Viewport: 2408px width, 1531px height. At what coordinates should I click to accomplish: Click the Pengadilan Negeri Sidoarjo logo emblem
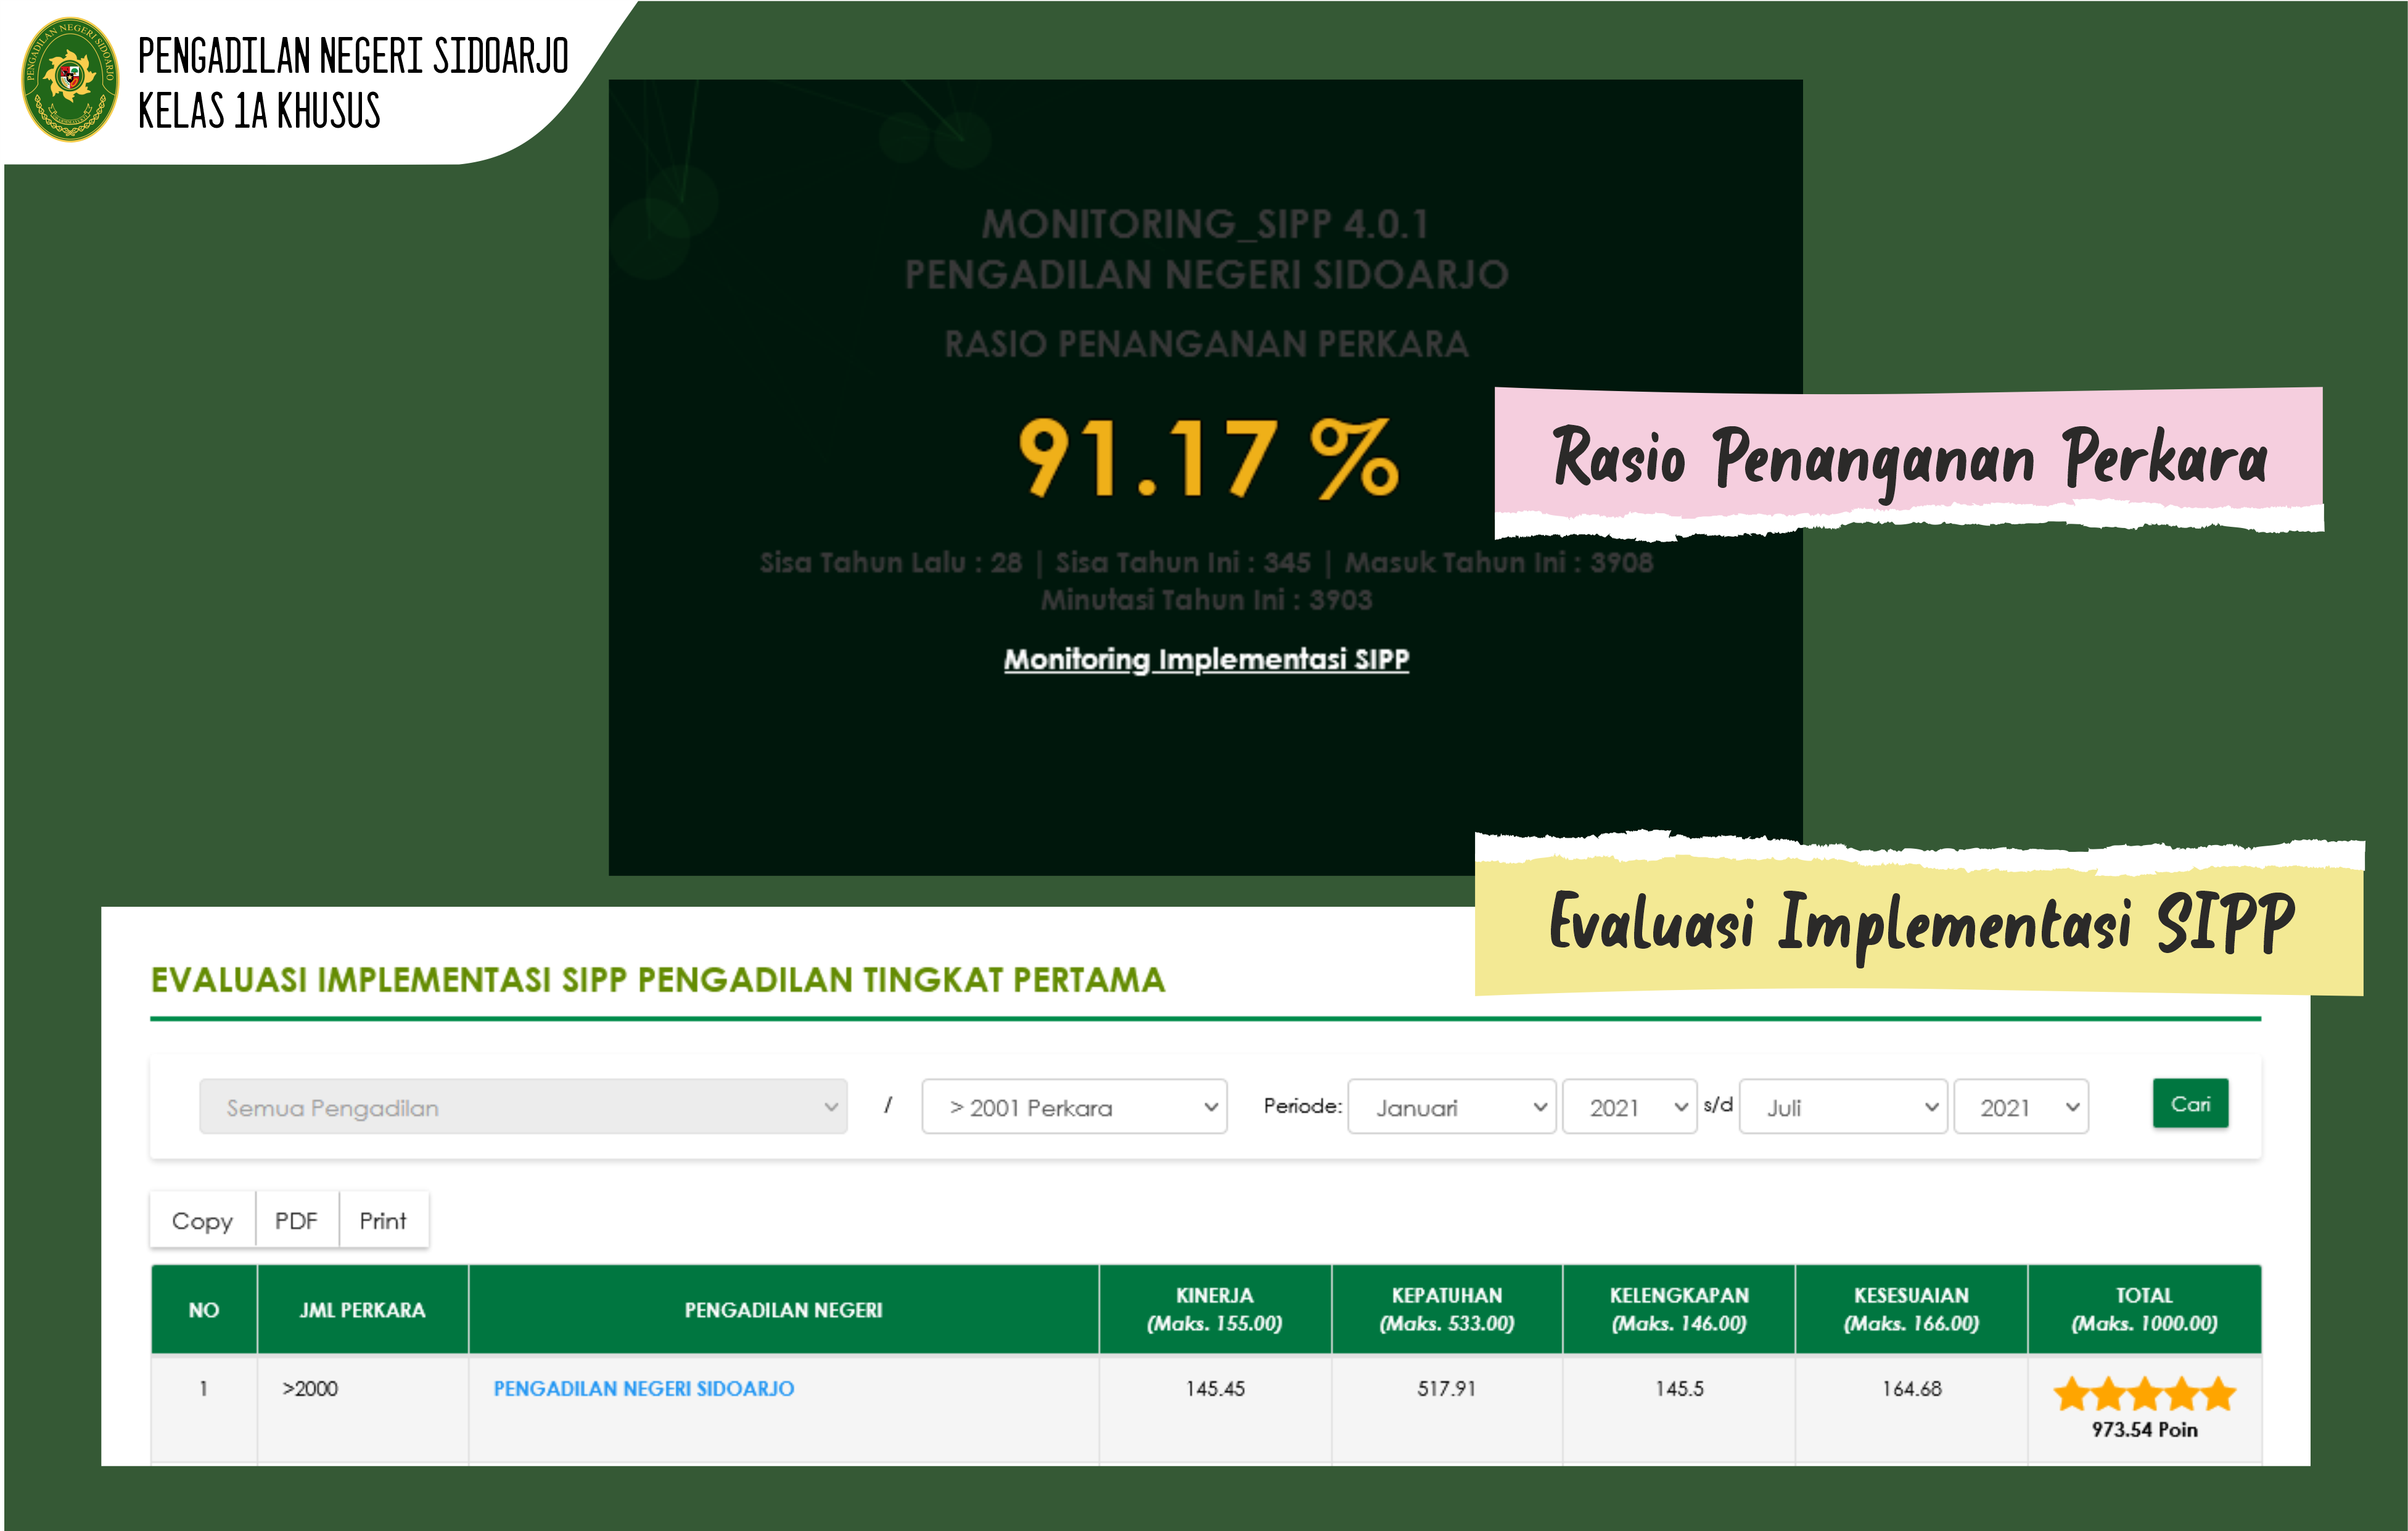pyautogui.click(x=70, y=79)
